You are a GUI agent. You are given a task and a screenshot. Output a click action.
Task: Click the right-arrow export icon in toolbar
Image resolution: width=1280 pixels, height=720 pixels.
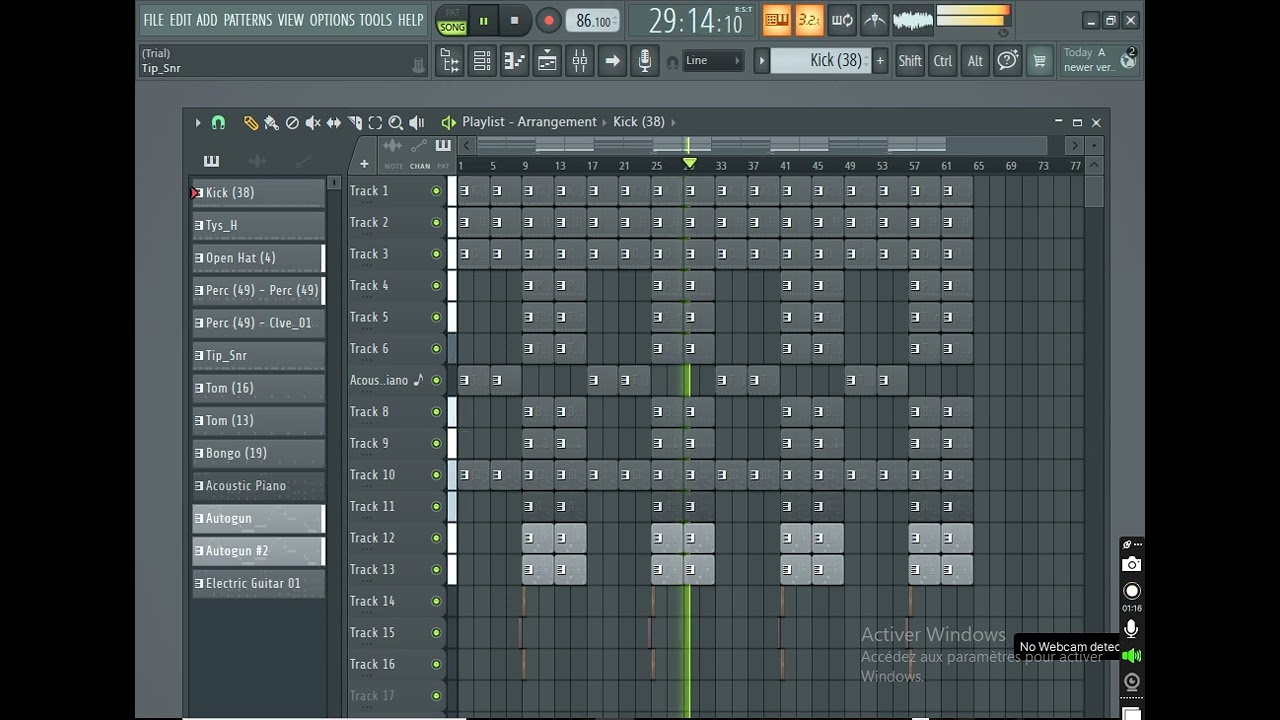[613, 61]
